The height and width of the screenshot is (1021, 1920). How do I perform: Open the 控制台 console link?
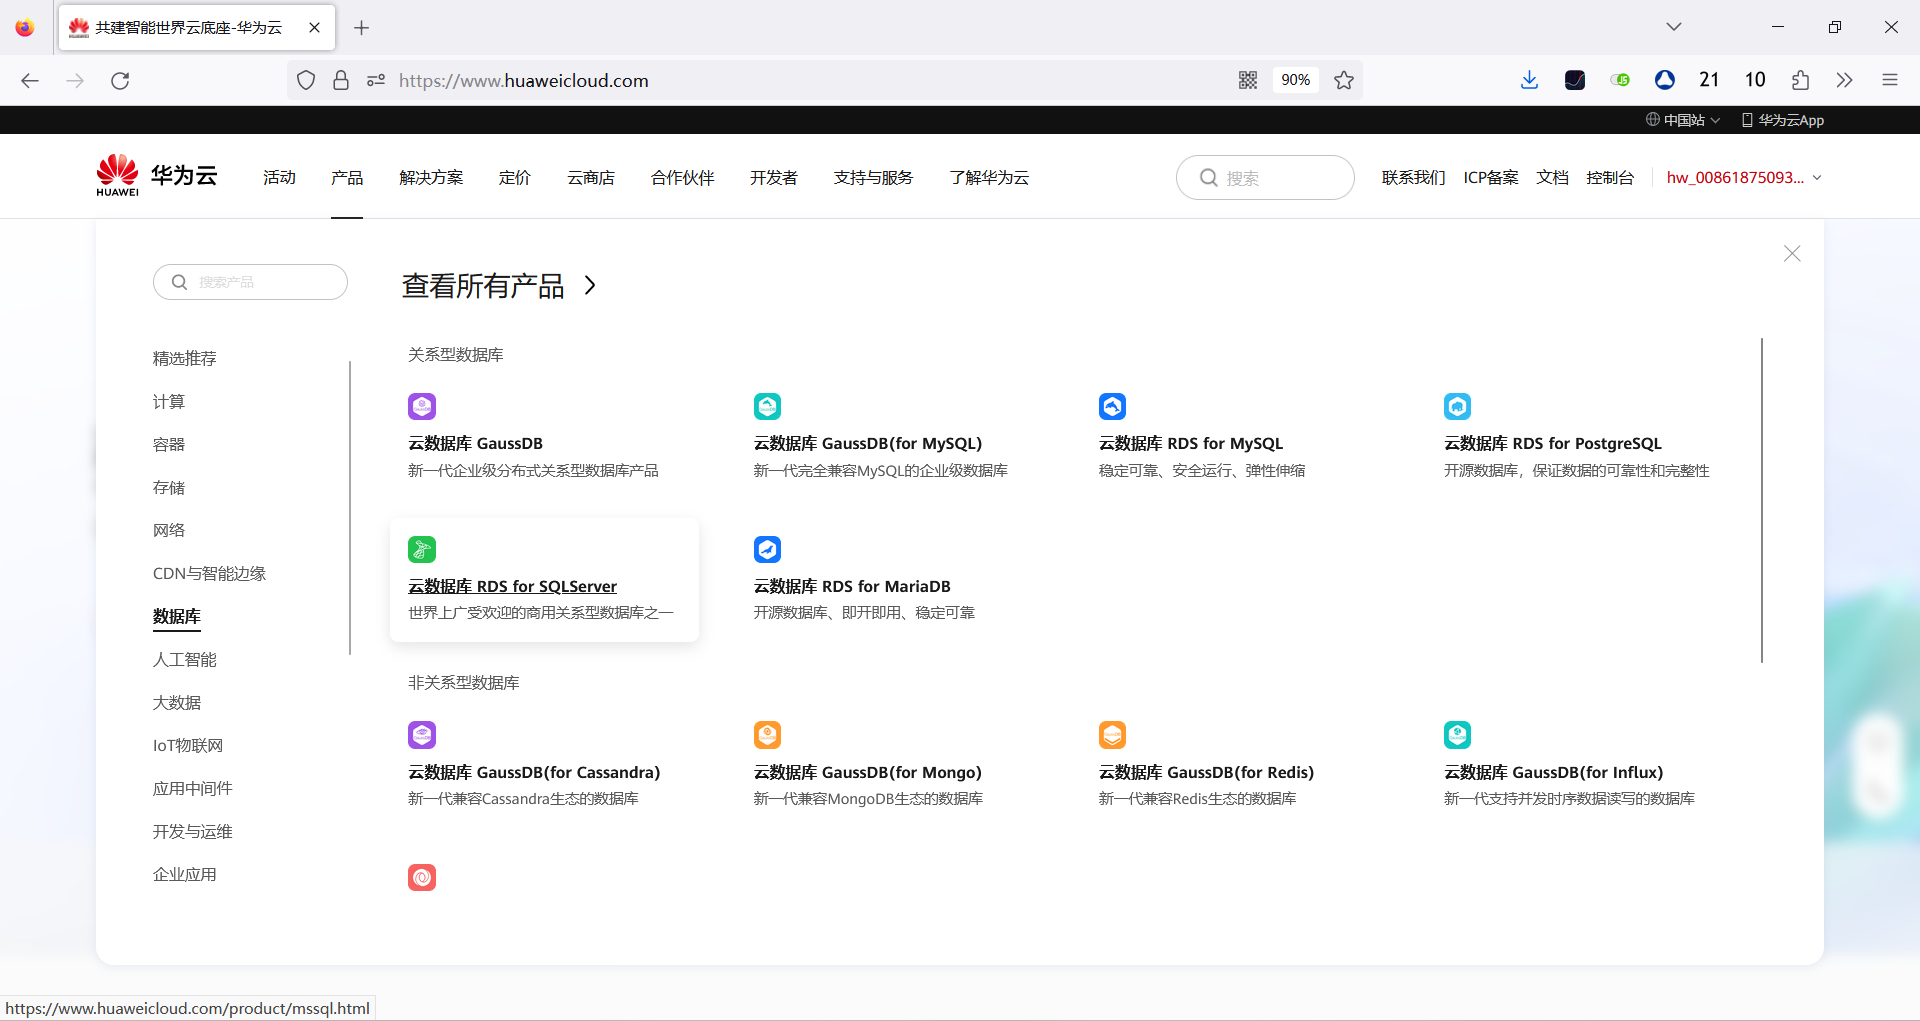(1609, 177)
